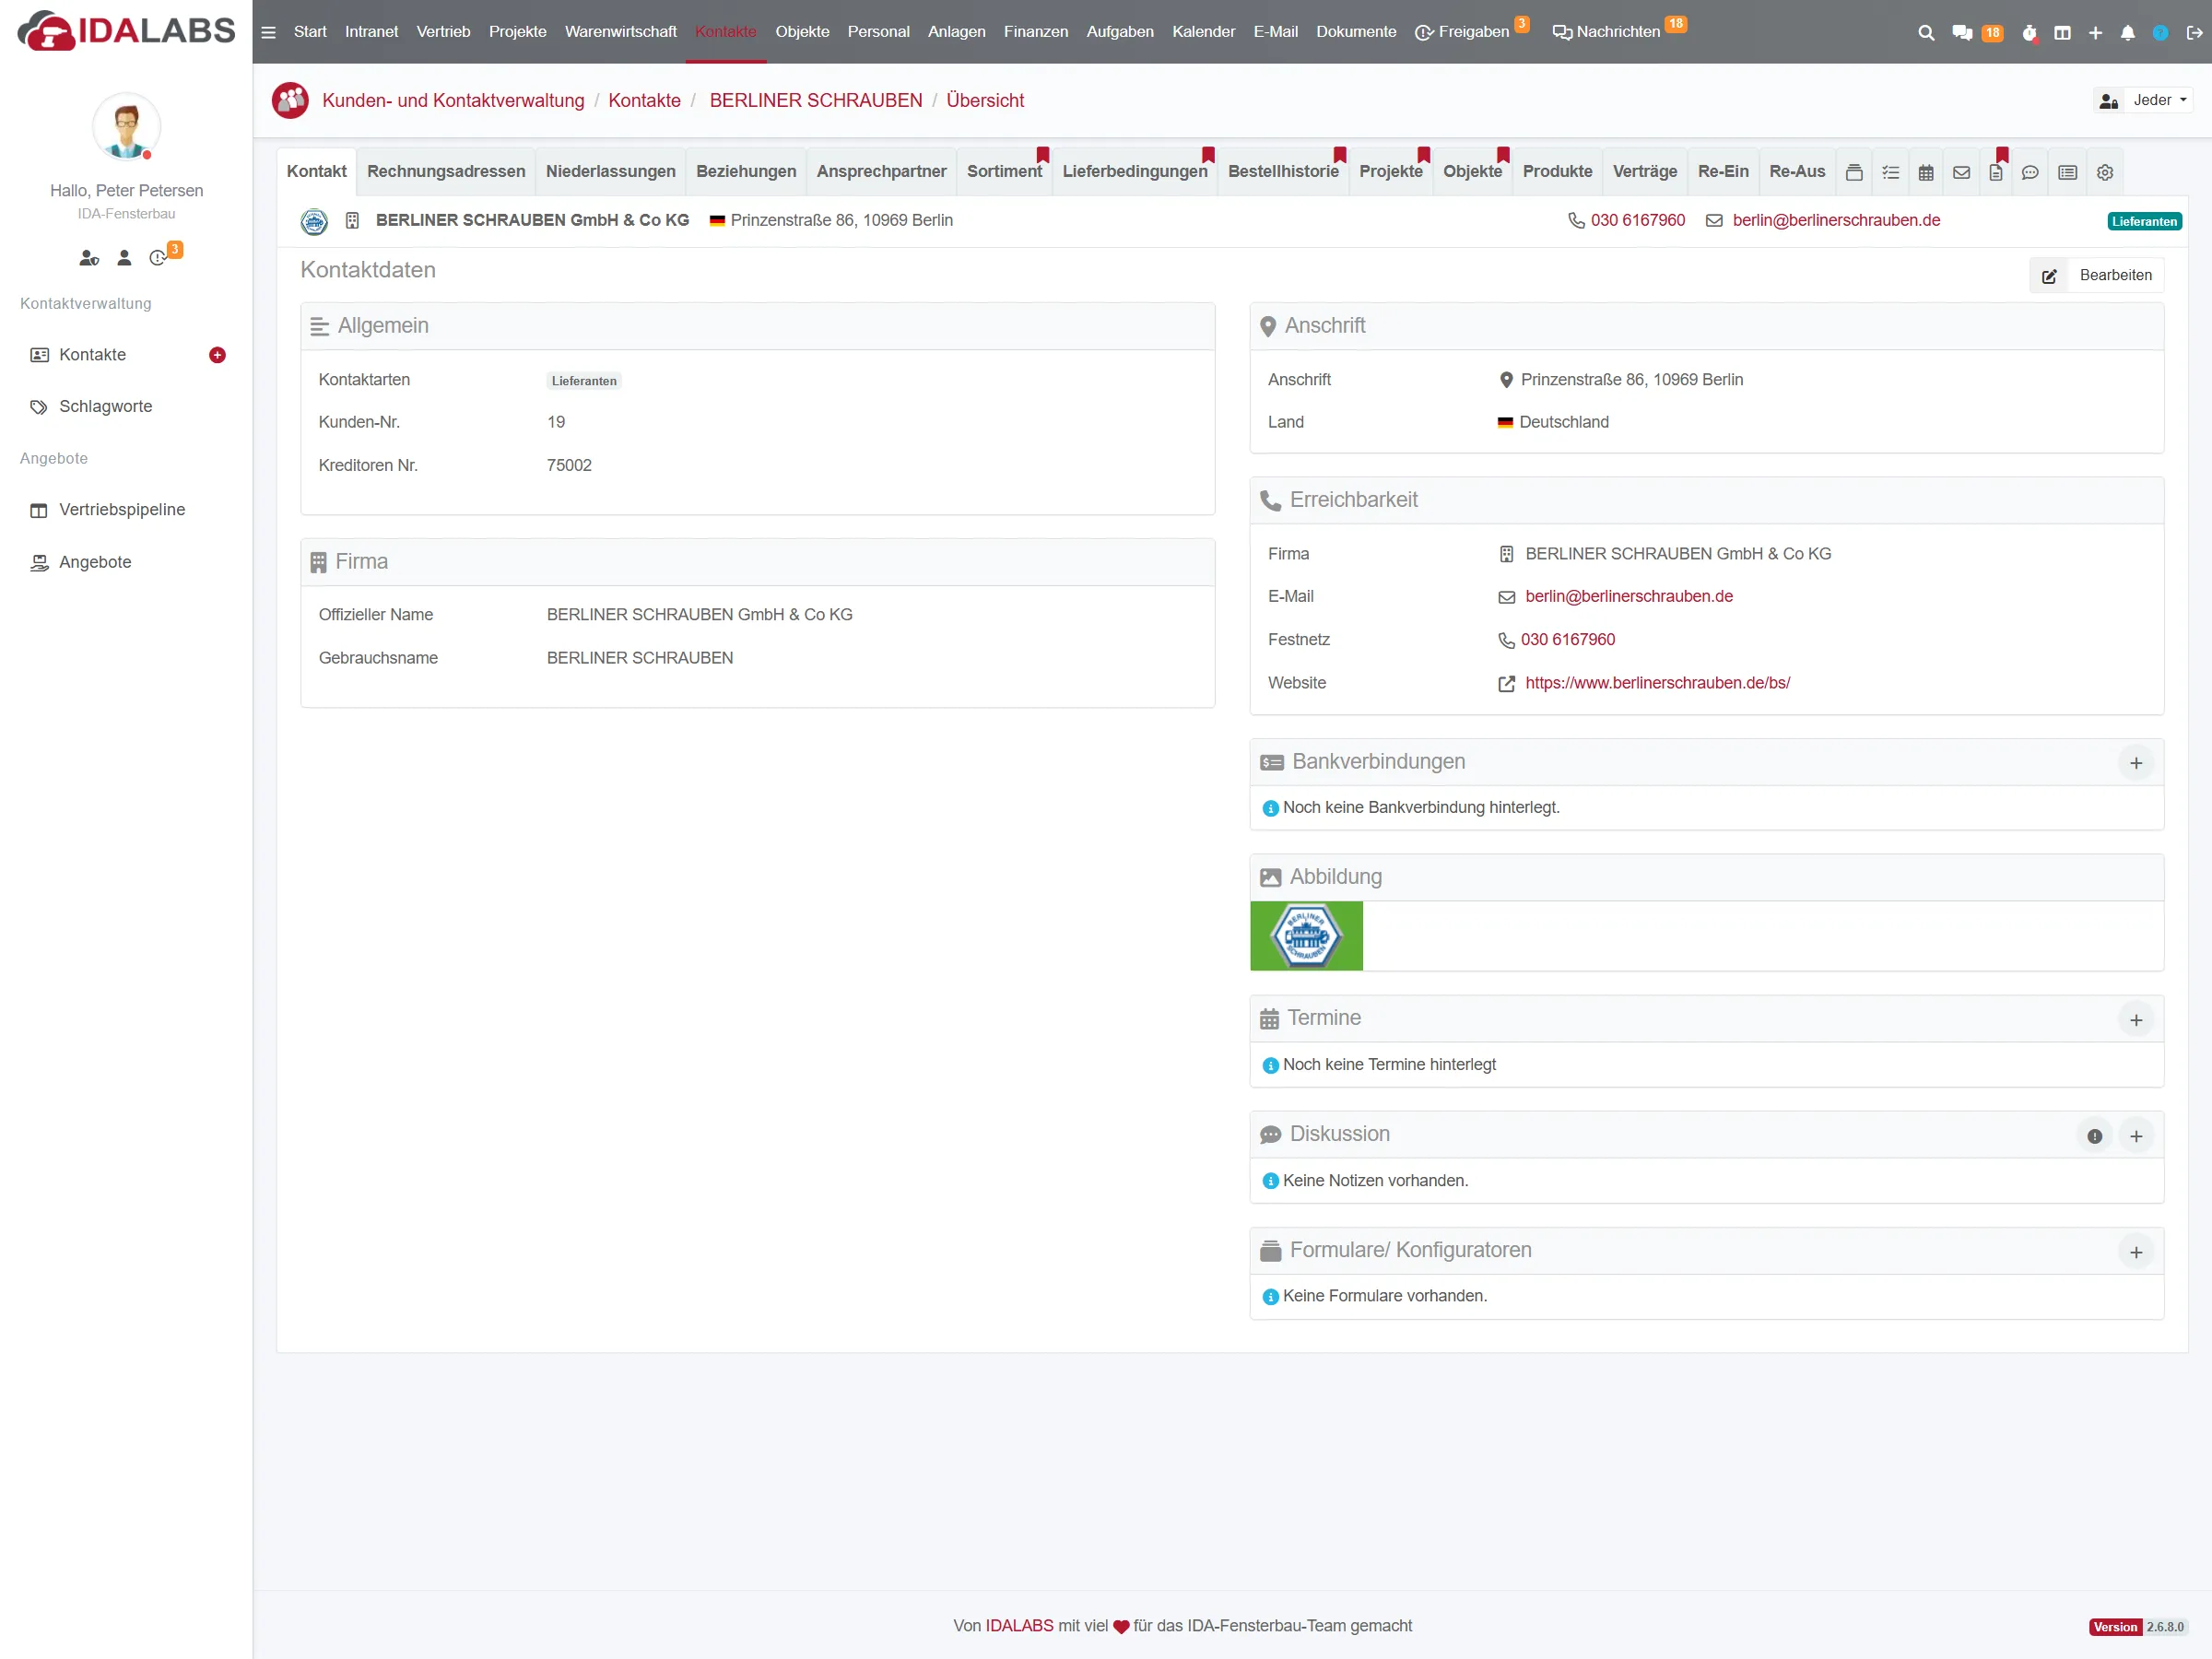Click the clock icon with badge 3
The height and width of the screenshot is (1659, 2212).
[158, 258]
